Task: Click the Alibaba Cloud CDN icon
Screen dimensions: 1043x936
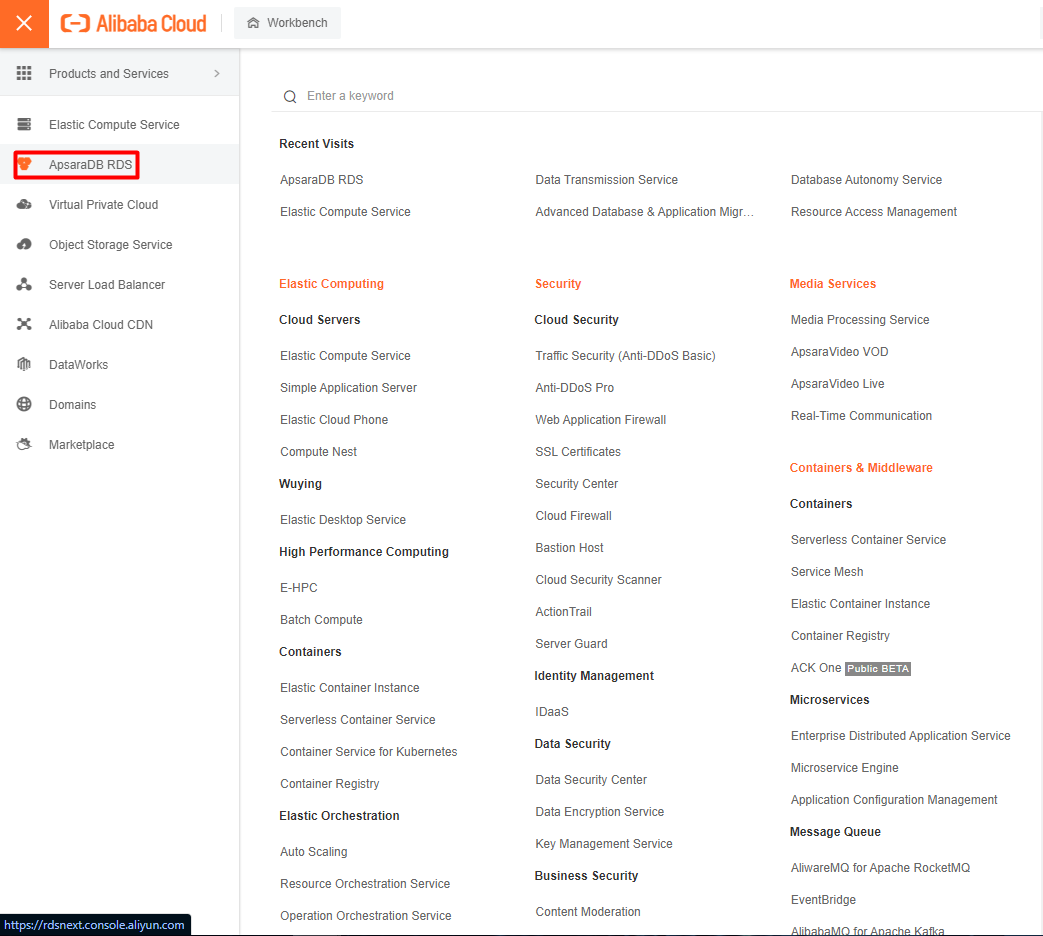Action: 25,325
